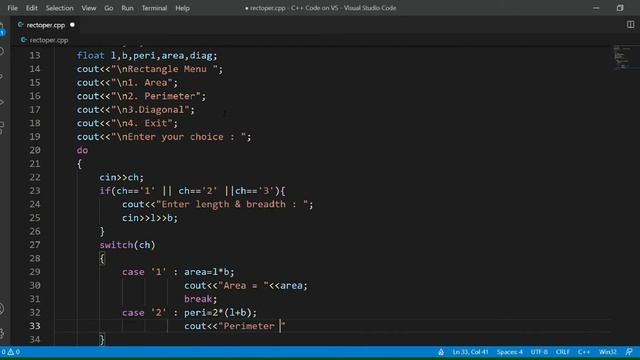Click "\n2. Perimeter" string on line 16

pyautogui.click(x=156, y=96)
